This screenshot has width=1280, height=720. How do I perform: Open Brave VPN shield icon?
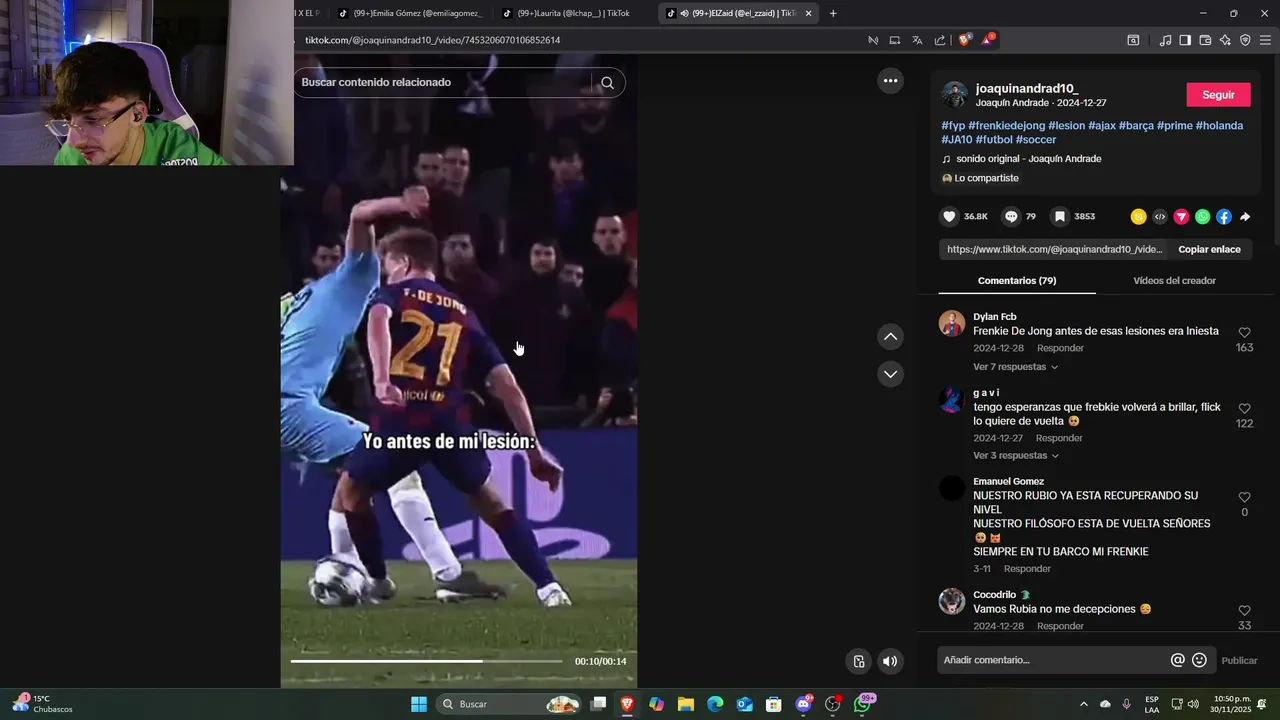[x=1245, y=40]
